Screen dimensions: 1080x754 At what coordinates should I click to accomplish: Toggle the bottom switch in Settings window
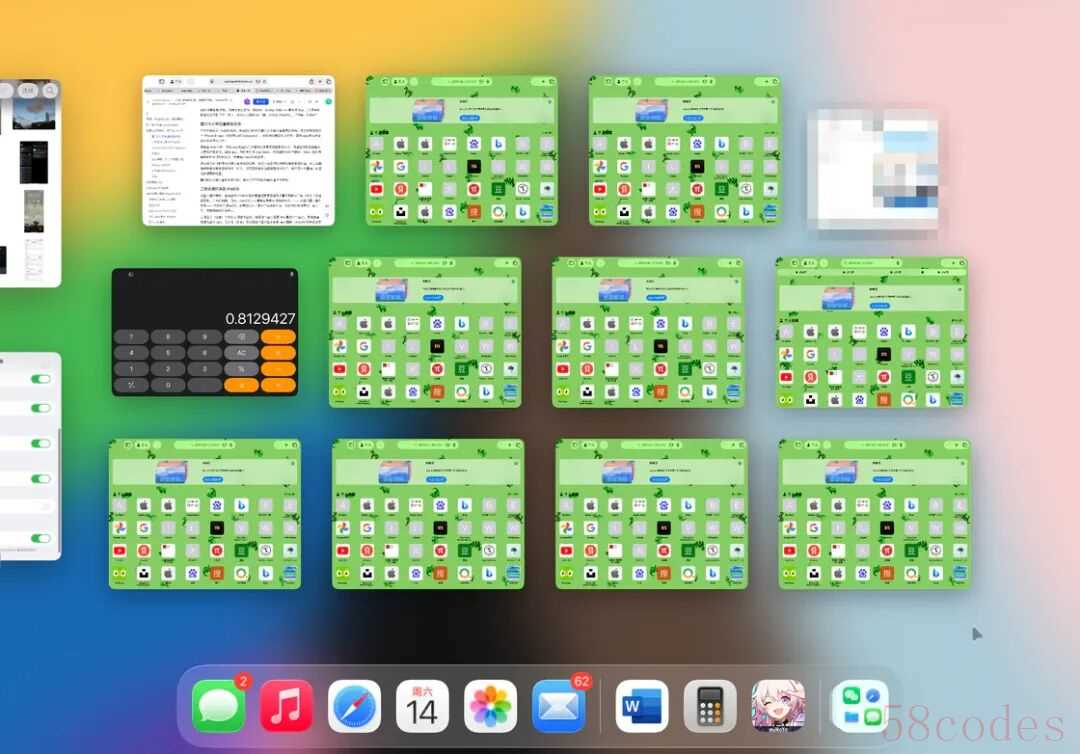pos(41,538)
